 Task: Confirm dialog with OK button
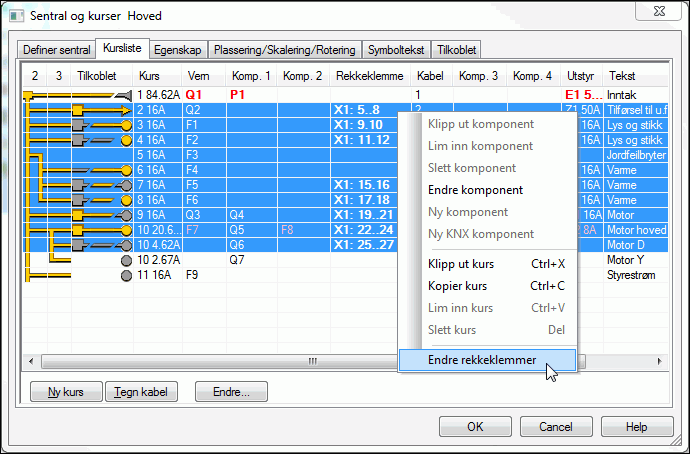coord(475,426)
